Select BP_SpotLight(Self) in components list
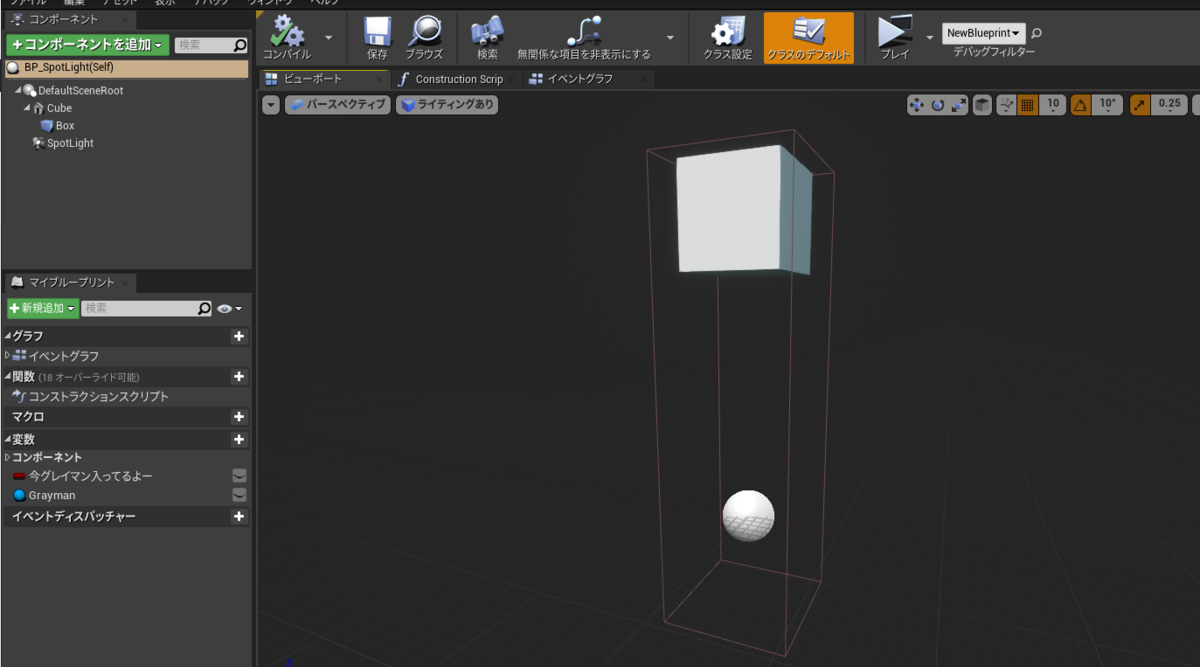Screen dimensions: 1200x667 126,68
